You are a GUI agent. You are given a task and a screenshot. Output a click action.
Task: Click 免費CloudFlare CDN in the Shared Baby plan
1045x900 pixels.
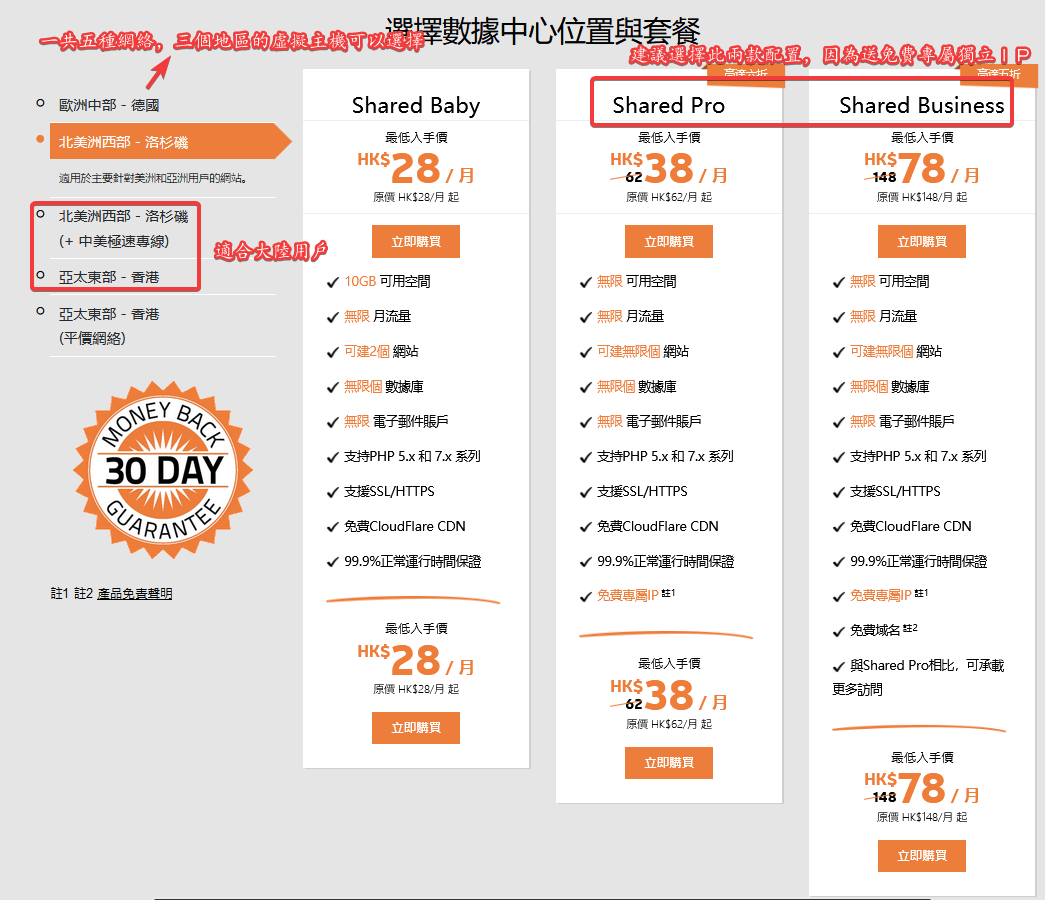pyautogui.click(x=405, y=526)
